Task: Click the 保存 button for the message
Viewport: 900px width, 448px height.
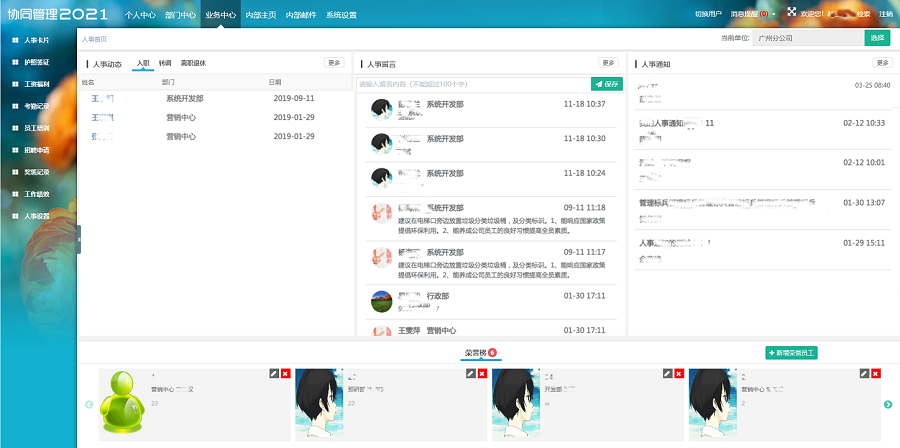Action: pyautogui.click(x=606, y=84)
